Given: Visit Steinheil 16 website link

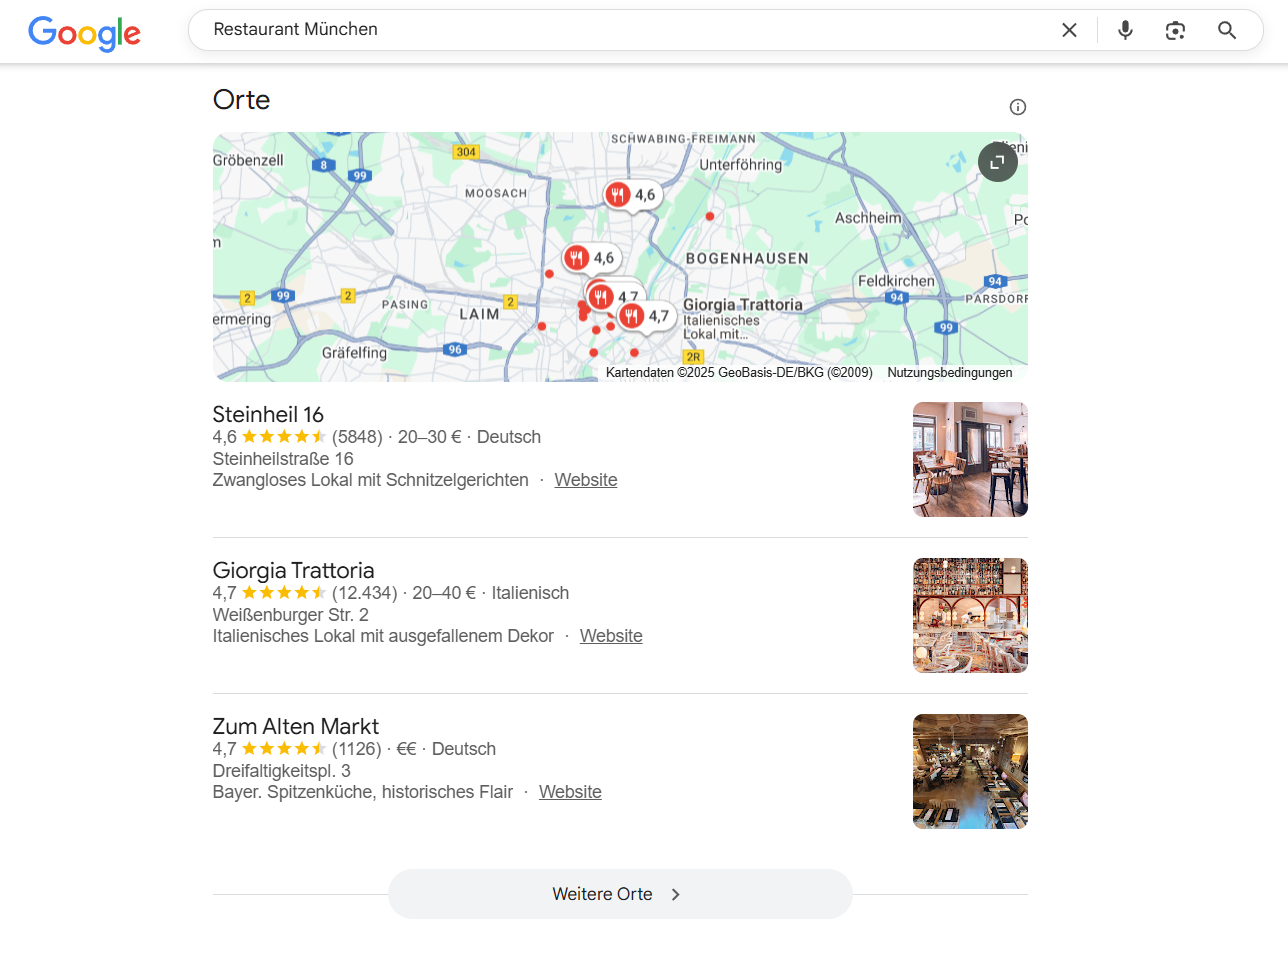Looking at the screenshot, I should (x=585, y=480).
